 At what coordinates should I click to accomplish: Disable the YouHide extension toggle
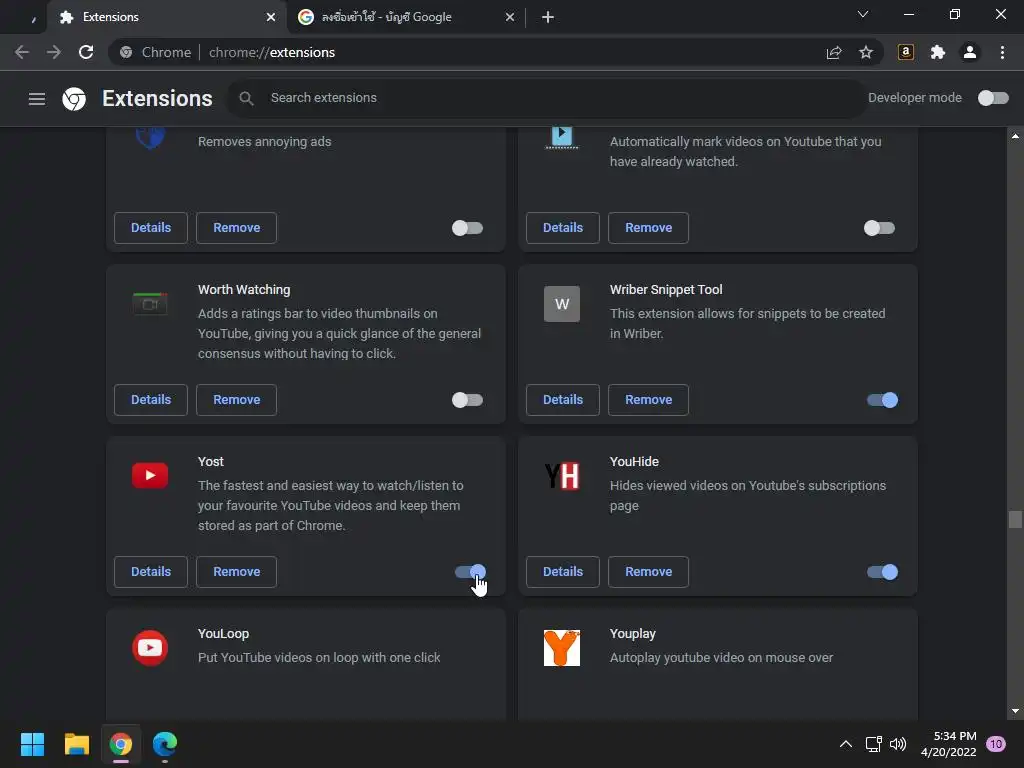pos(882,572)
